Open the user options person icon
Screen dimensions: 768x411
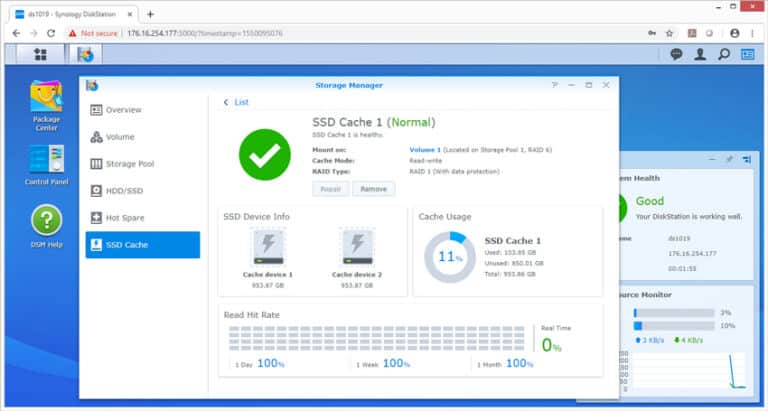(x=700, y=54)
